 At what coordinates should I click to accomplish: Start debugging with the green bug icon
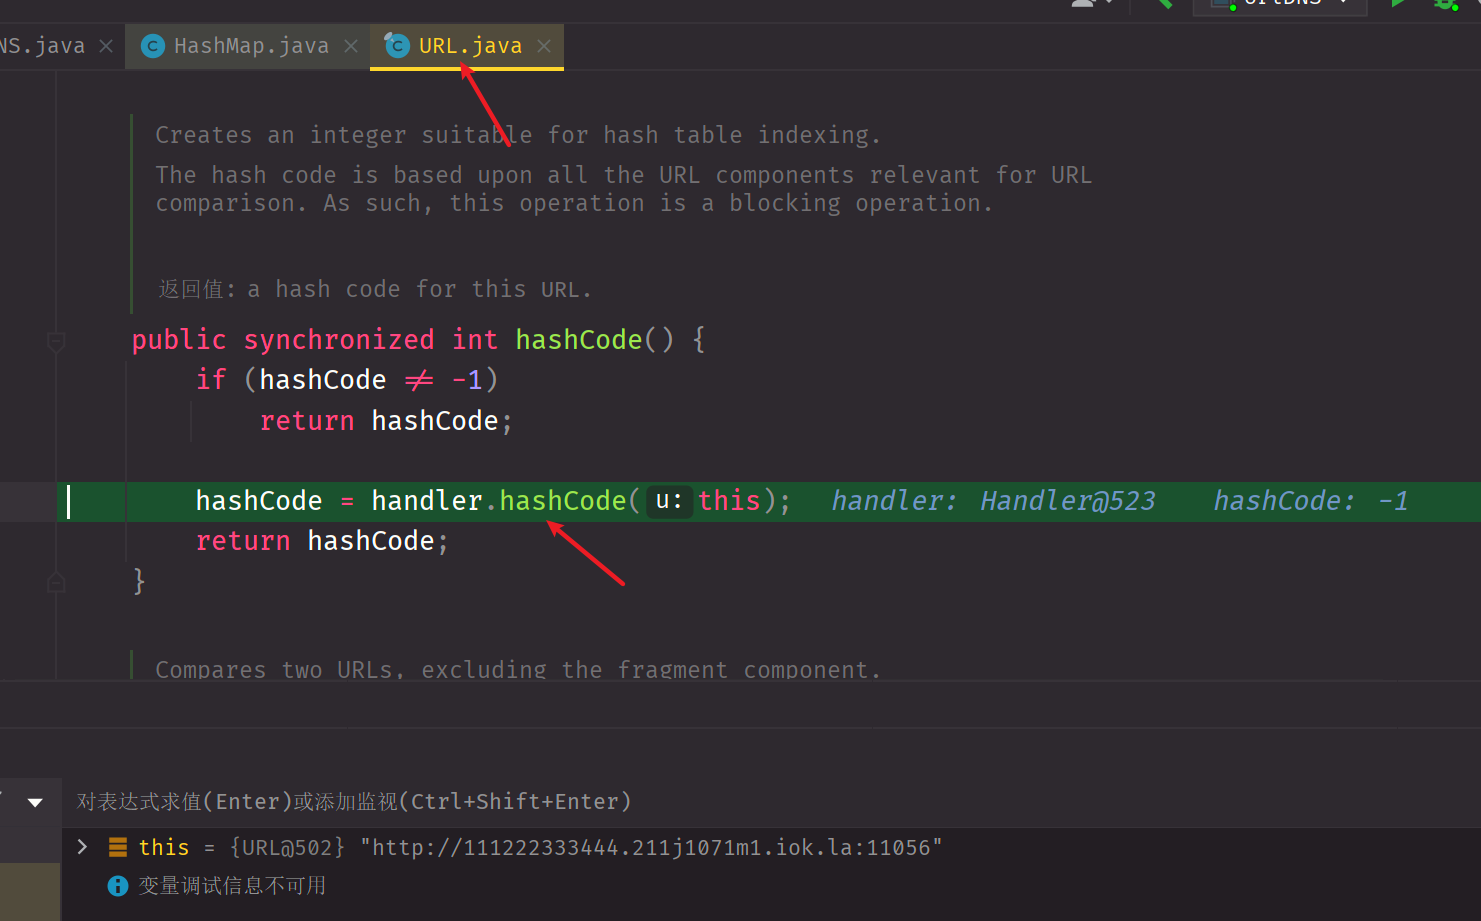tap(1446, 4)
